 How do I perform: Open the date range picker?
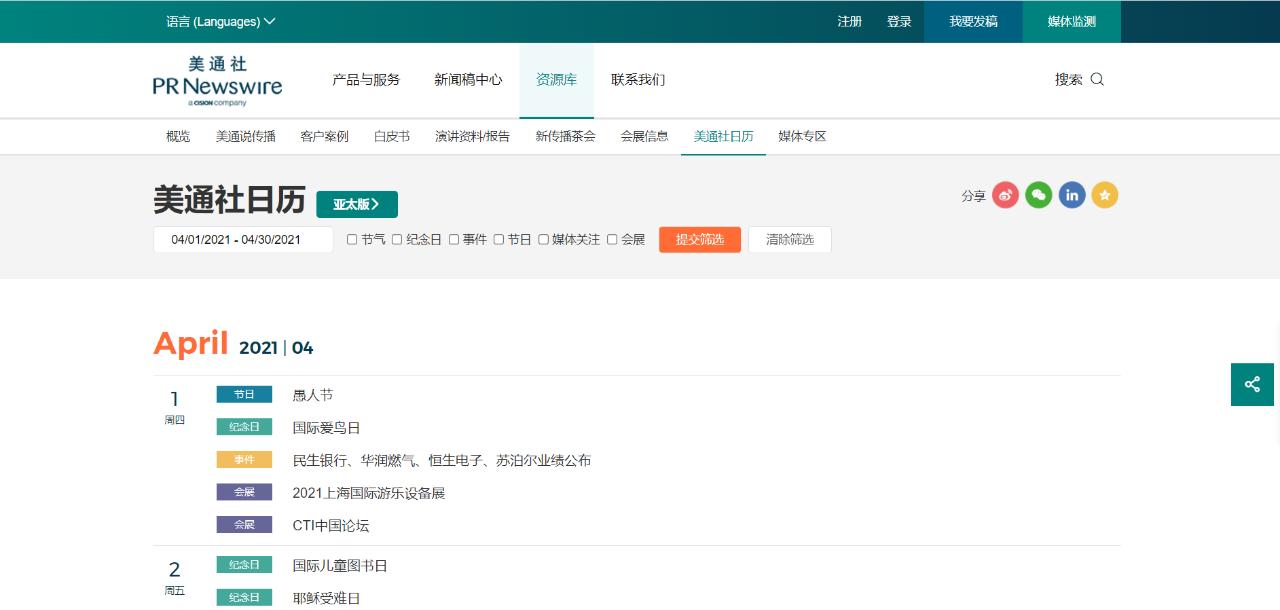point(242,239)
